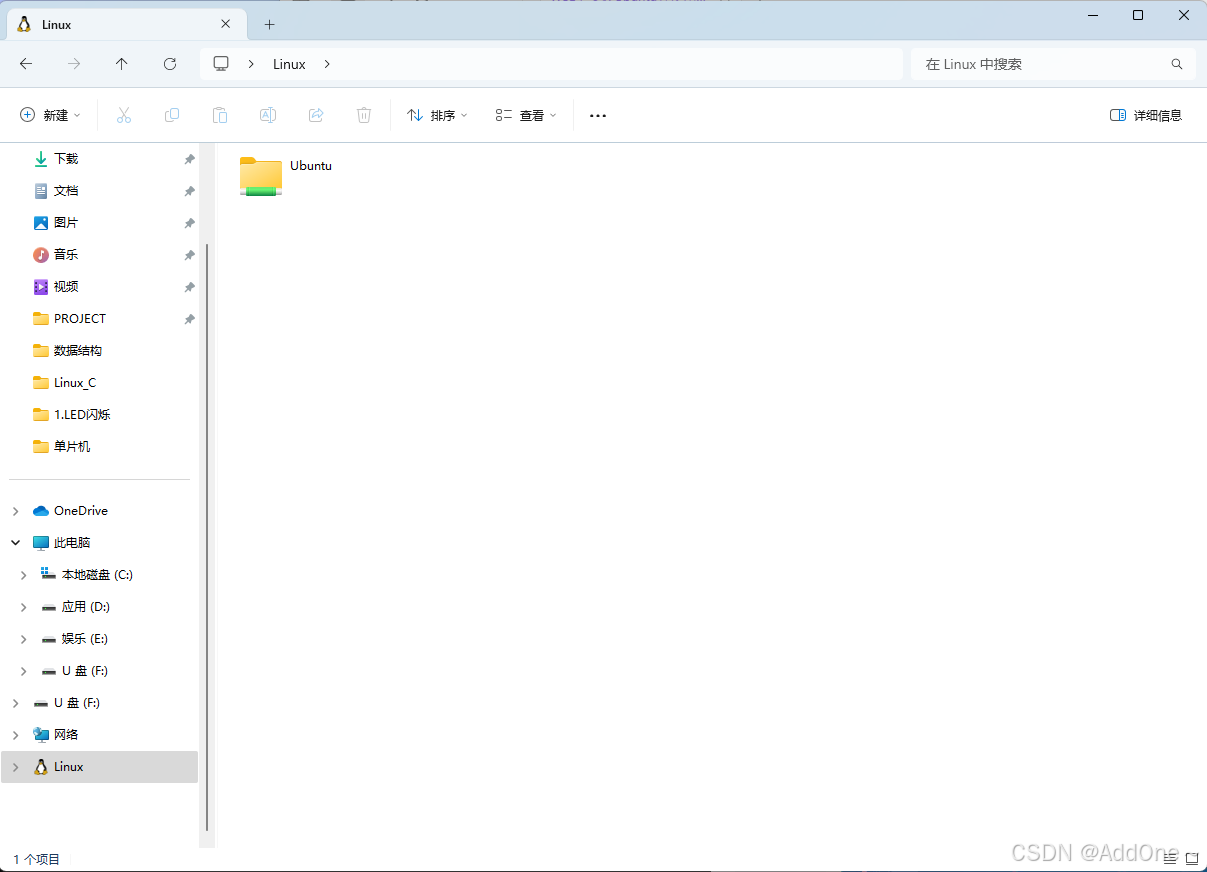Click the Paste clipboard icon
This screenshot has height=872, width=1207.
[220, 115]
